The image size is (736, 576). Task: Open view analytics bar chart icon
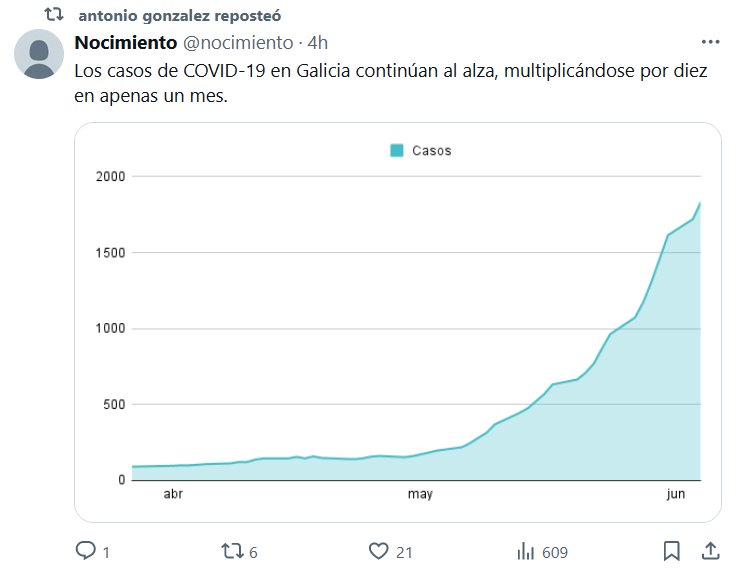[526, 551]
